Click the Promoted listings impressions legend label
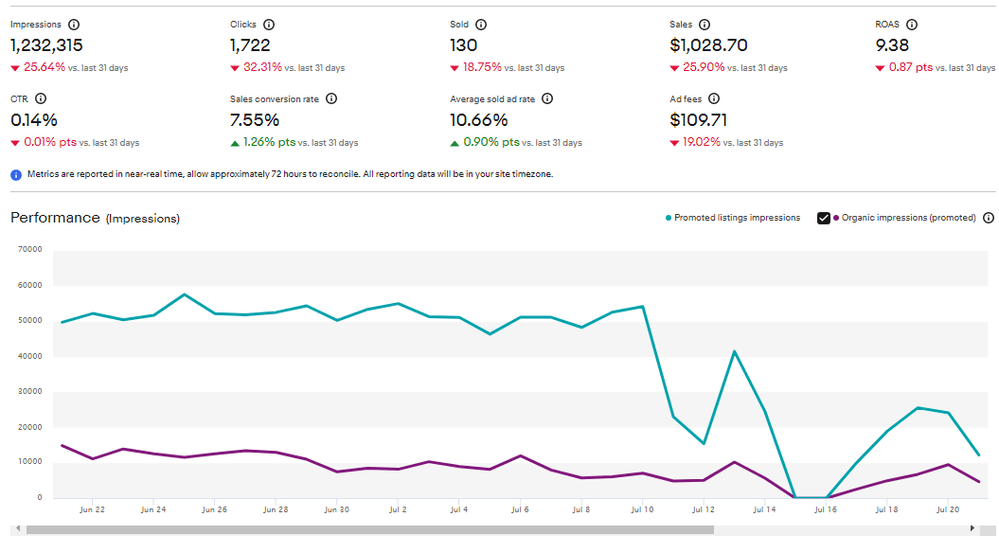Screen dimensions: 999x552 tap(737, 218)
